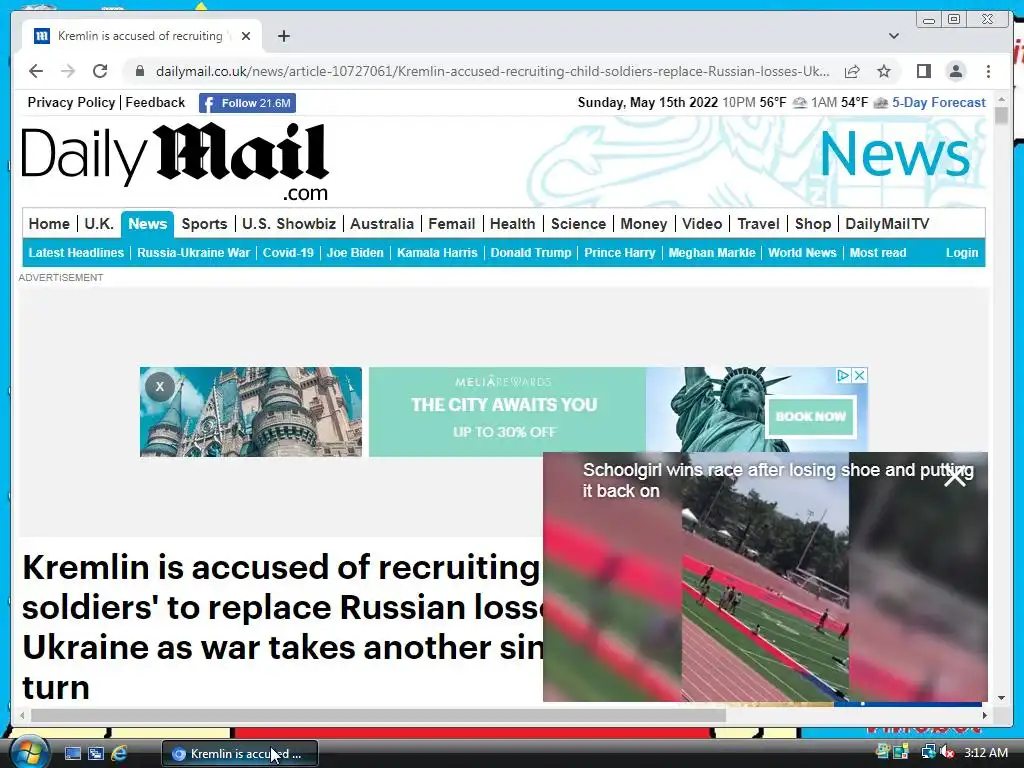This screenshot has height=768, width=1024.
Task: Select the News tab
Action: (148, 224)
